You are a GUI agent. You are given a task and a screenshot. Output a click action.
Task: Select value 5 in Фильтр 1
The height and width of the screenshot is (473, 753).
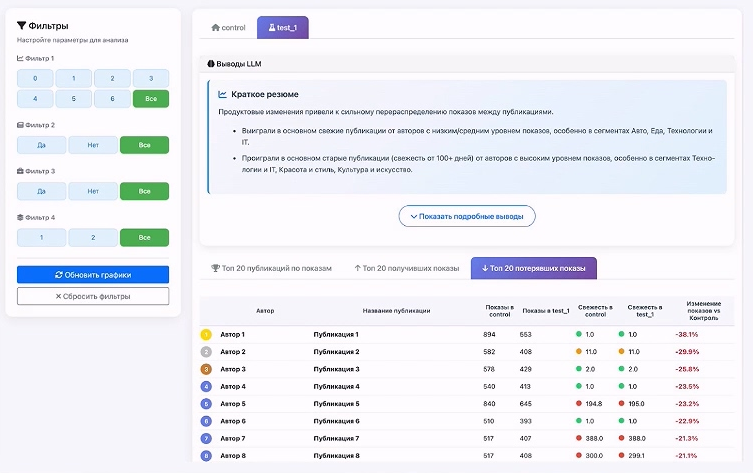pyautogui.click(x=73, y=98)
